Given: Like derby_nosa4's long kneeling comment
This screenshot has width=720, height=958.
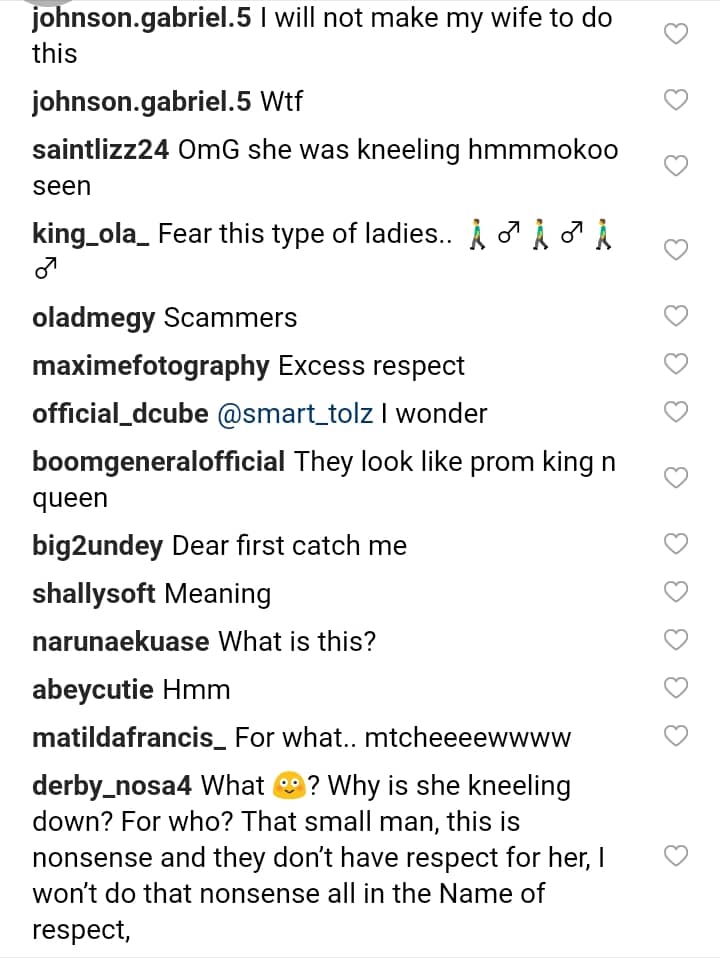Looking at the screenshot, I should [677, 857].
